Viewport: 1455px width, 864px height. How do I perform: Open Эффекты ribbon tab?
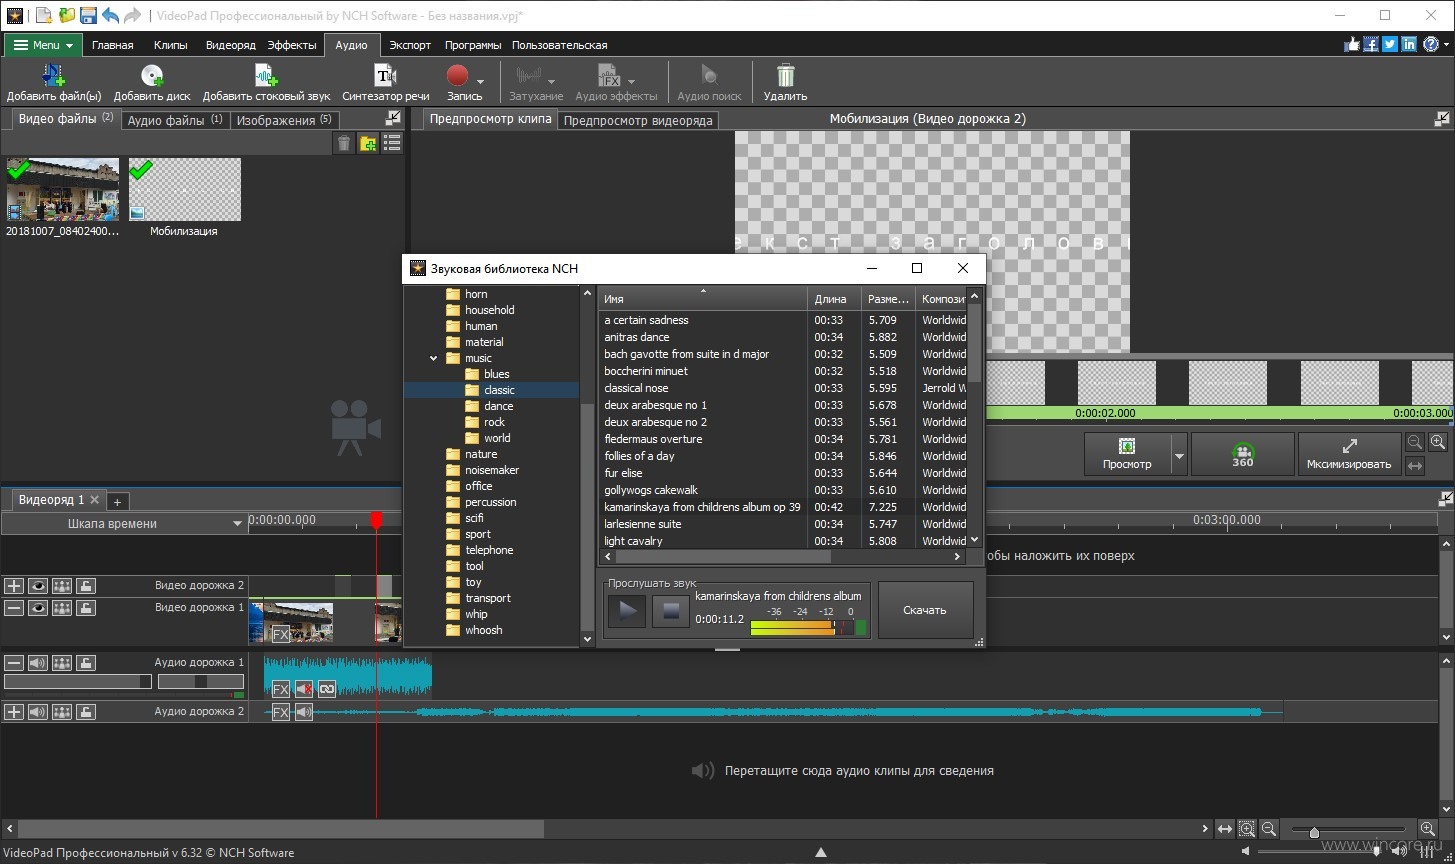click(x=292, y=45)
